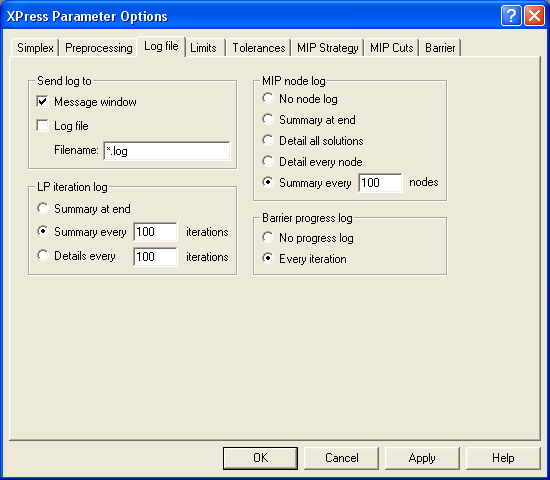This screenshot has width=550, height=480.
Task: Click the Cancel button
Action: (341, 458)
